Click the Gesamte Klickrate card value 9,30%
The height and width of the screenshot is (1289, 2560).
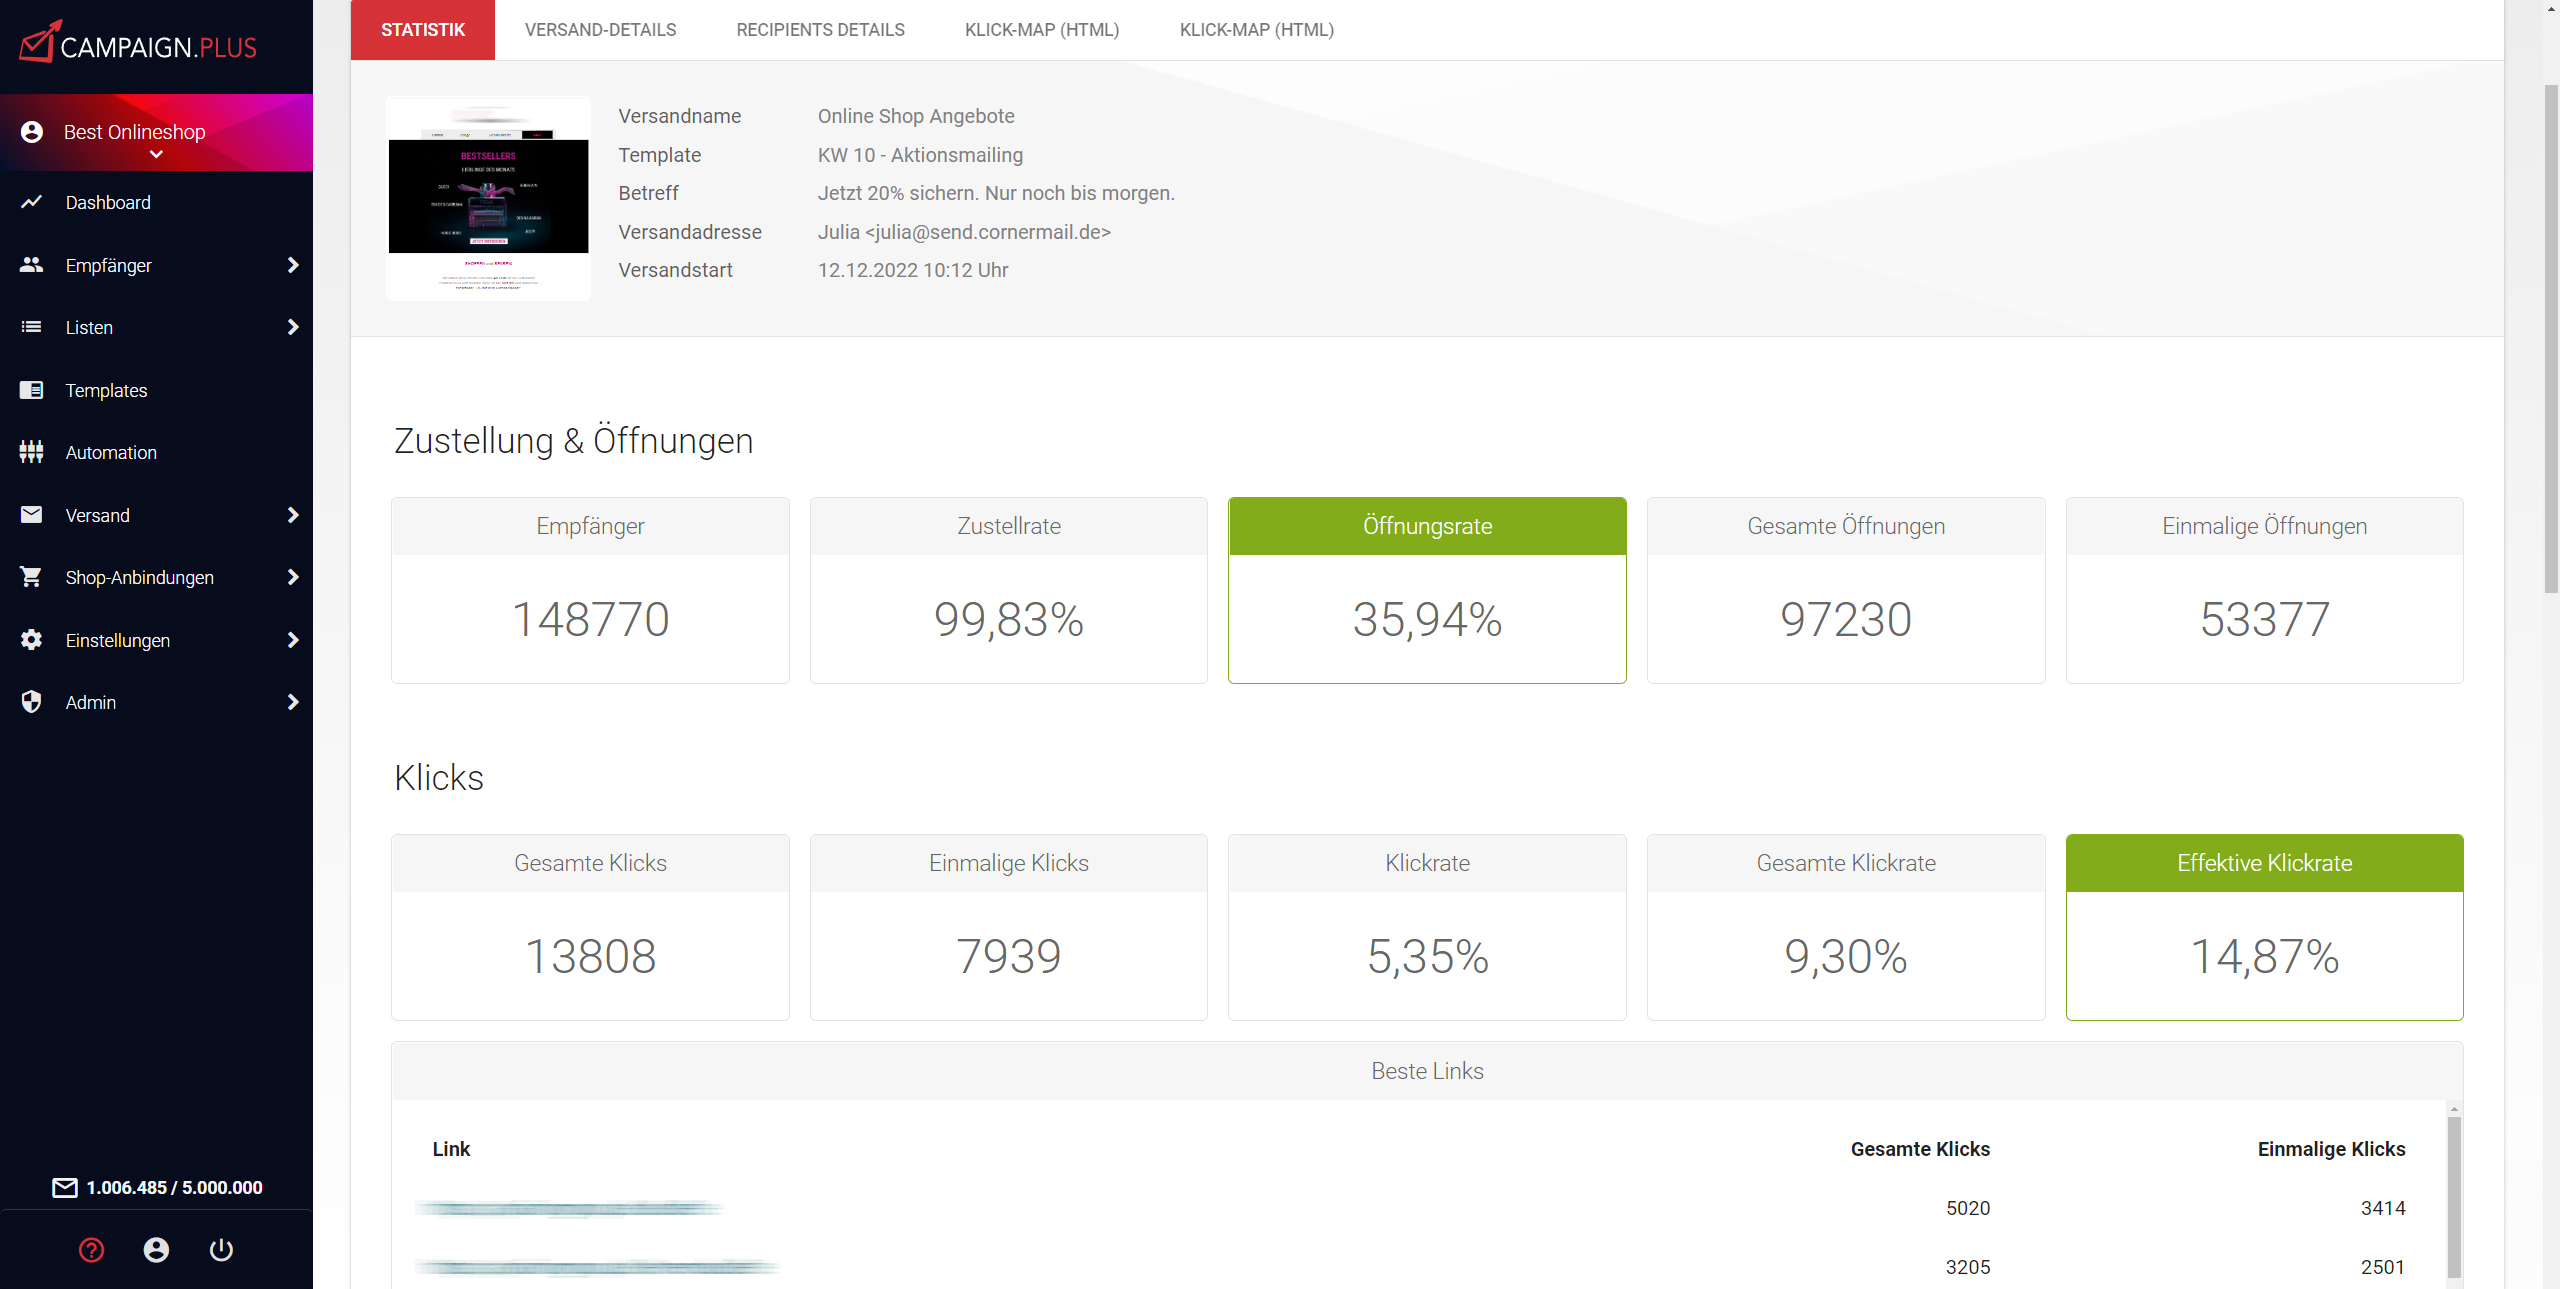click(x=1846, y=956)
